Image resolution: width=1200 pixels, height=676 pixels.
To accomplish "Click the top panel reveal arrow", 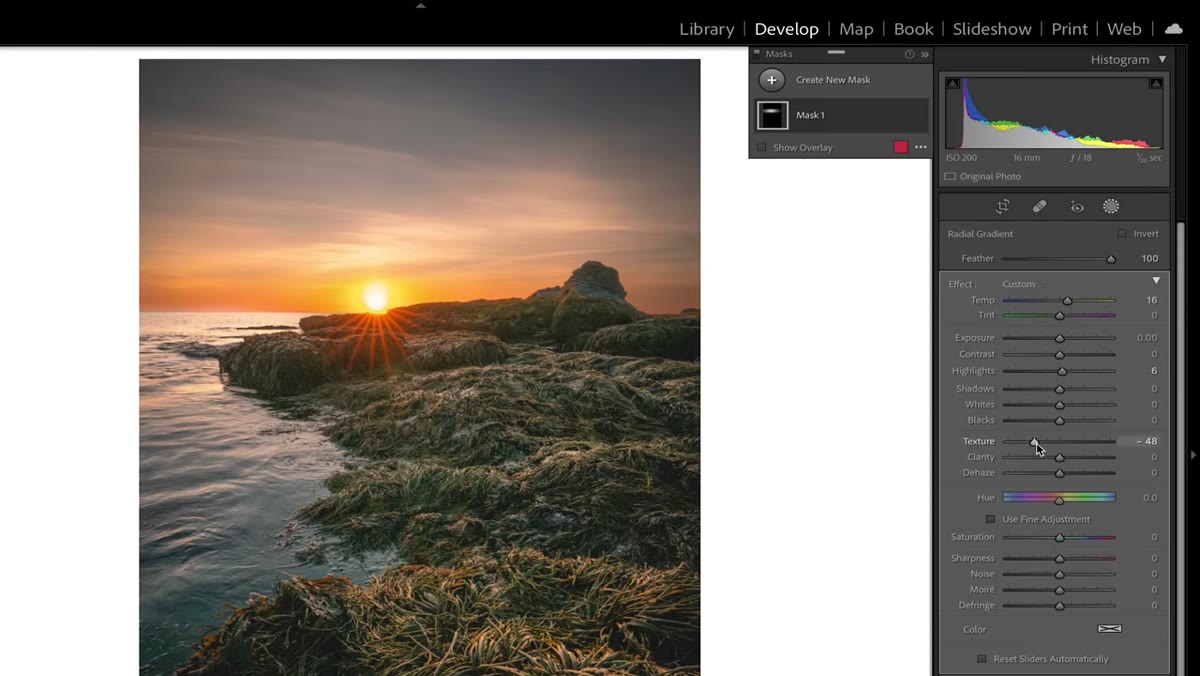I will [x=421, y=5].
